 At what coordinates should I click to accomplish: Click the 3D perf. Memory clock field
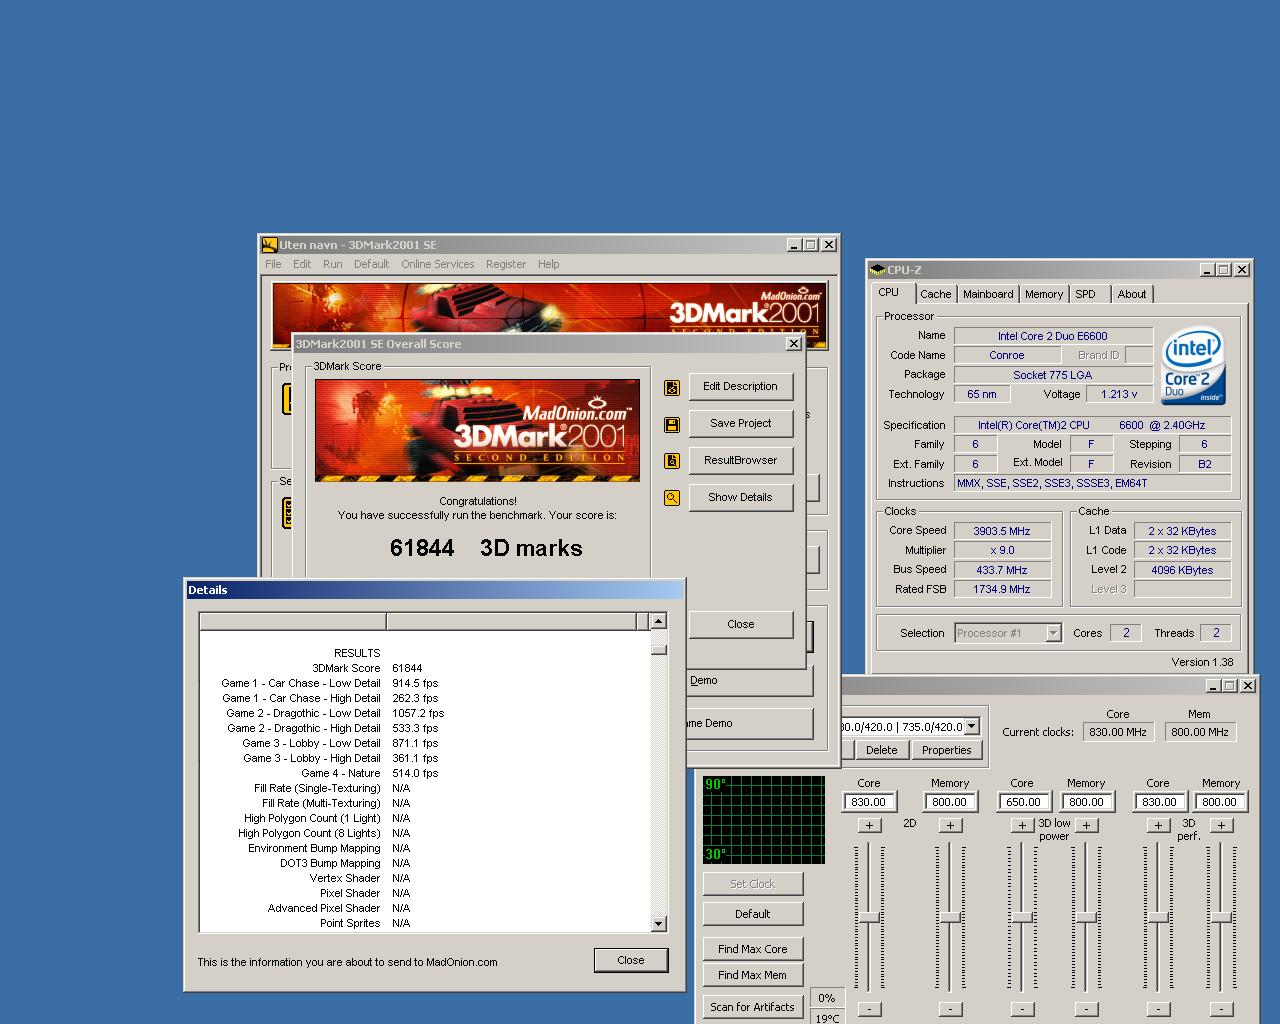(x=1219, y=802)
